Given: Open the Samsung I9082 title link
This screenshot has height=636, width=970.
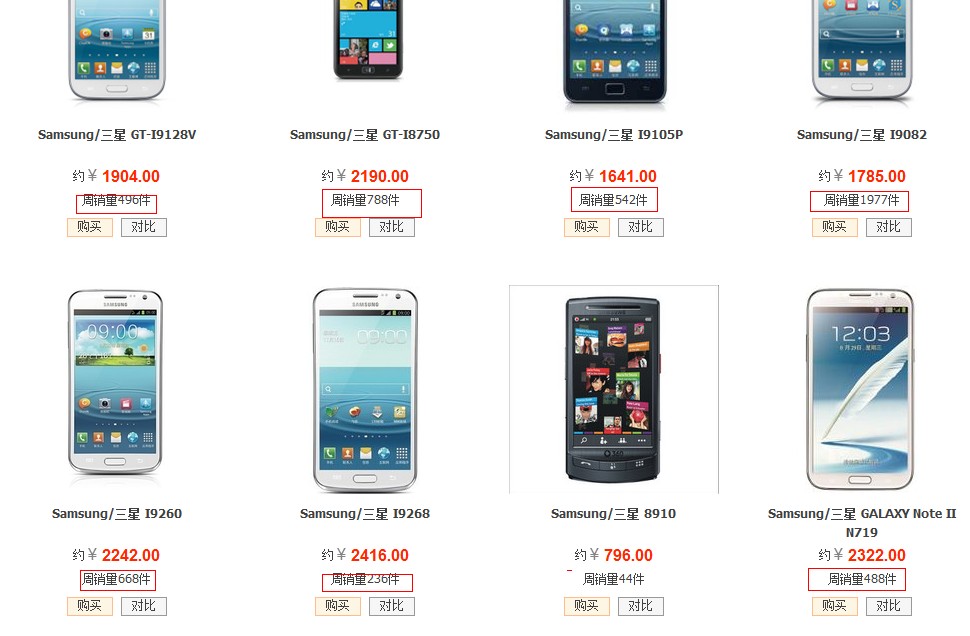Looking at the screenshot, I should pos(862,135).
